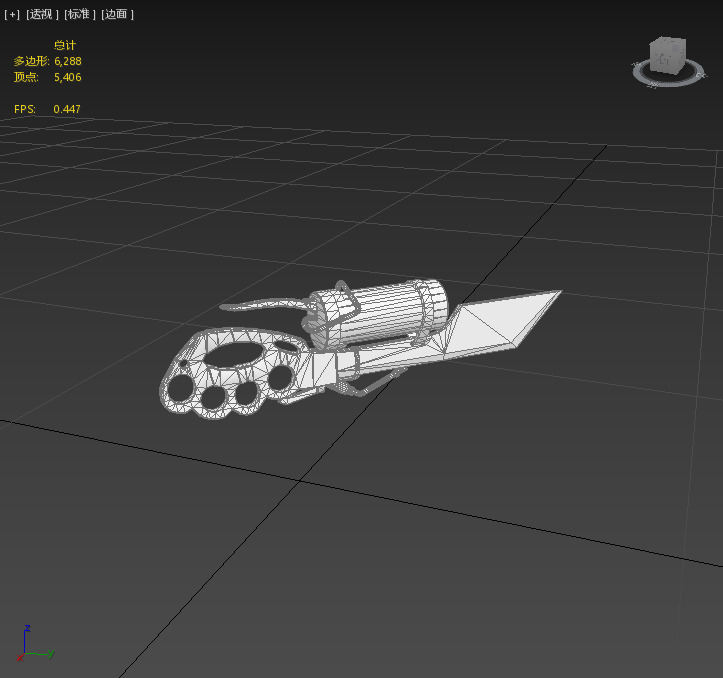Open the [标准] shading standard menu
The width and height of the screenshot is (723, 678).
click(79, 14)
